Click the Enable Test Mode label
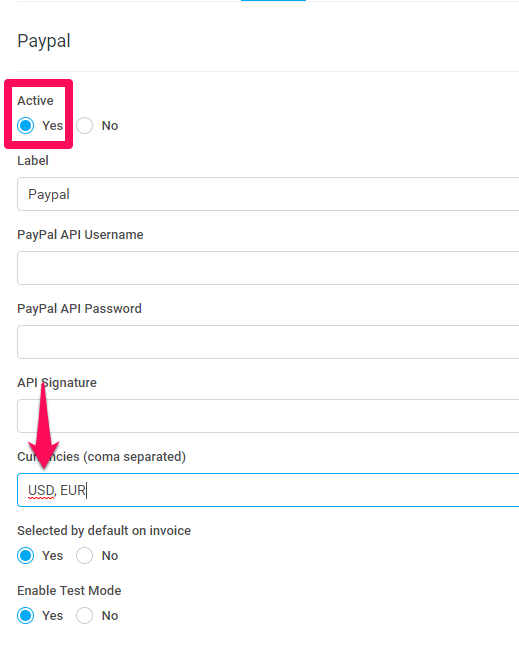The width and height of the screenshot is (519, 646). coord(69,590)
